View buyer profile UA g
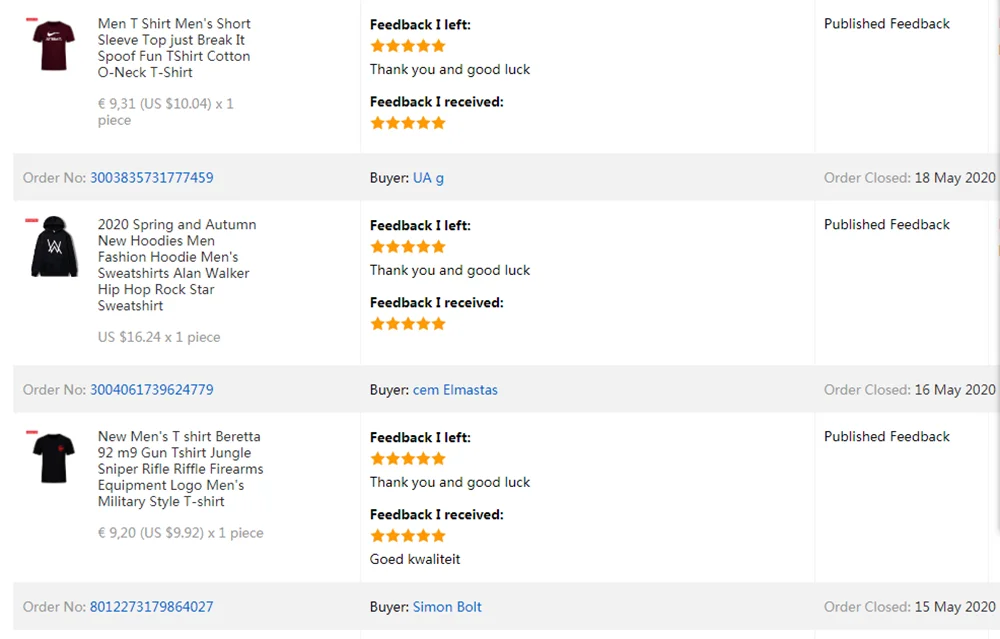This screenshot has width=1000, height=639. tap(429, 178)
